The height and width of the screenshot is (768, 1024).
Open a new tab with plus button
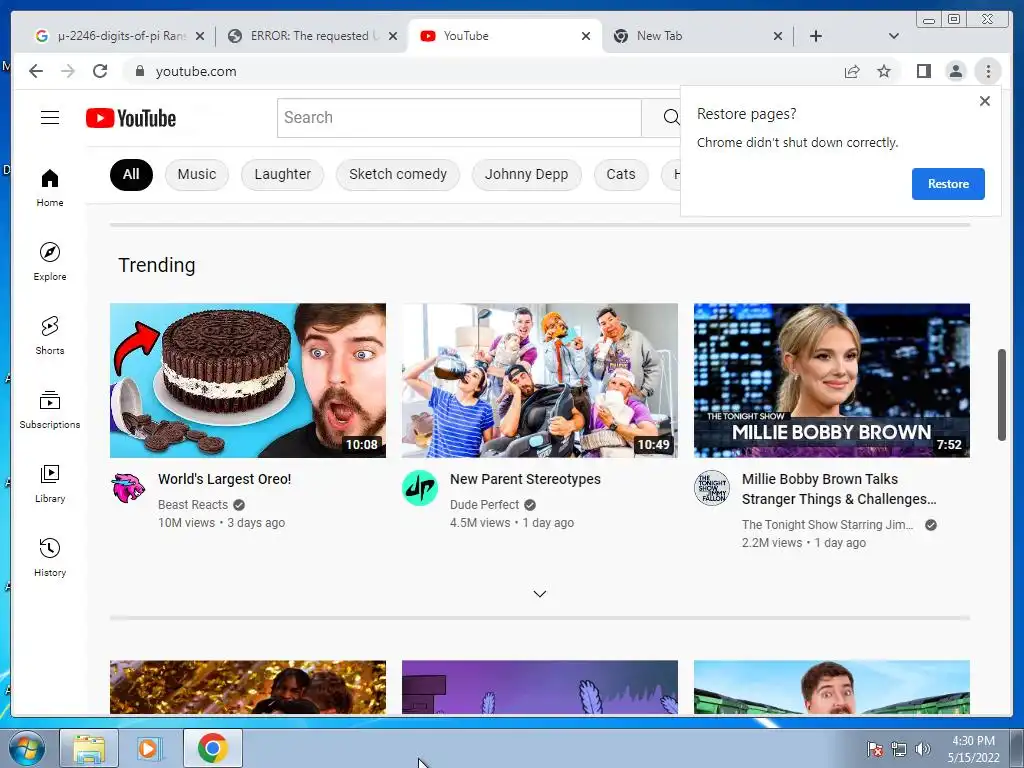(816, 36)
